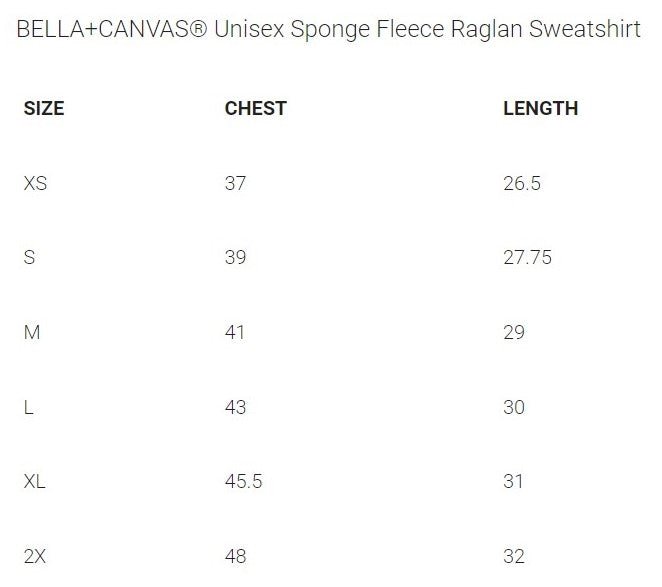Select the S size row label
The height and width of the screenshot is (587, 662).
pyautogui.click(x=29, y=258)
